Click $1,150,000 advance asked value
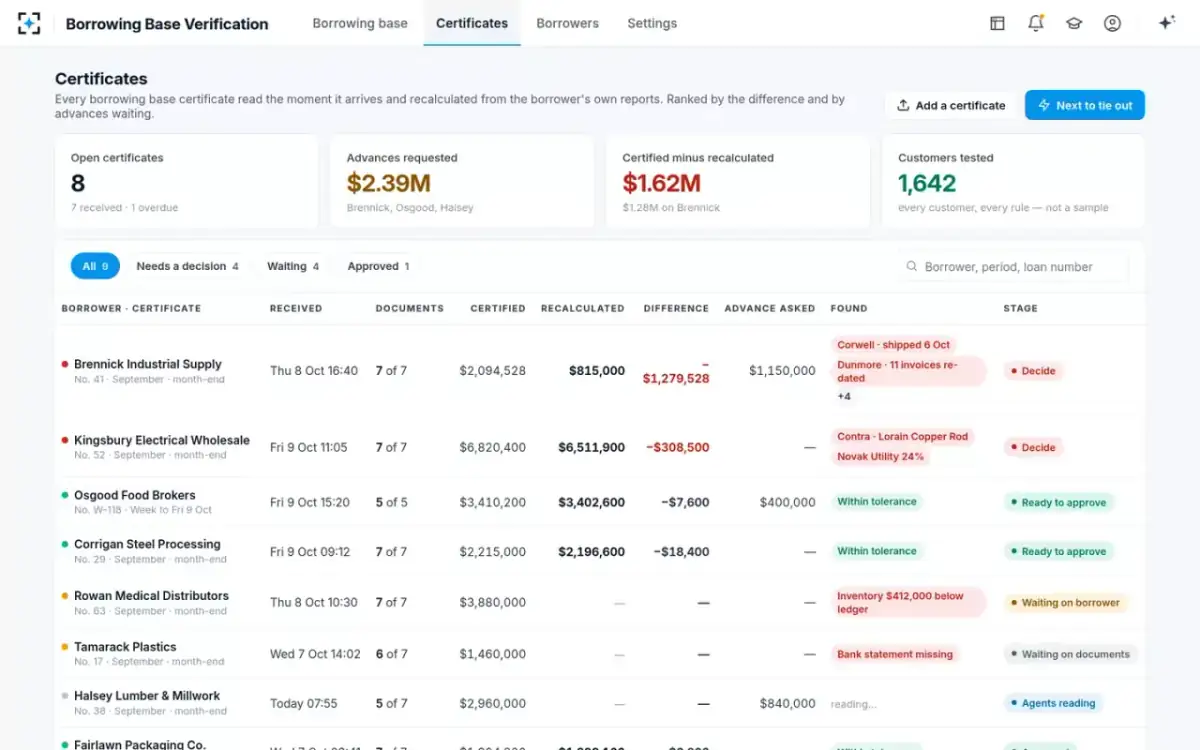This screenshot has height=750, width=1200. click(x=782, y=371)
